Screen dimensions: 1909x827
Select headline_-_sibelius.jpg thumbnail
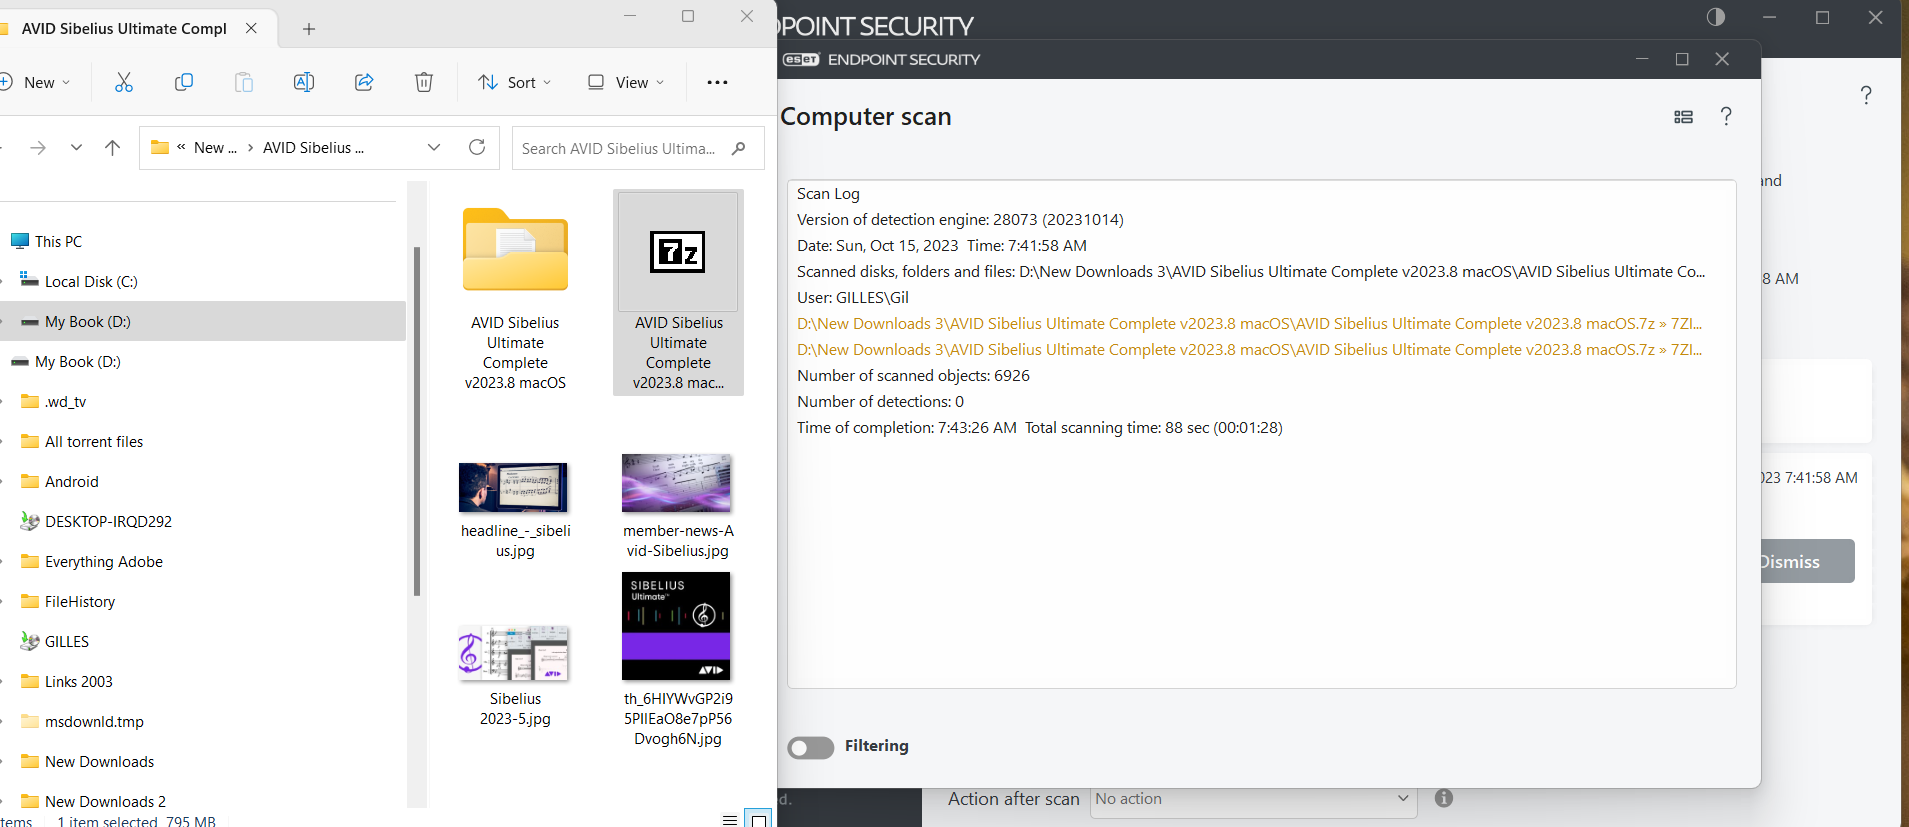tap(514, 487)
